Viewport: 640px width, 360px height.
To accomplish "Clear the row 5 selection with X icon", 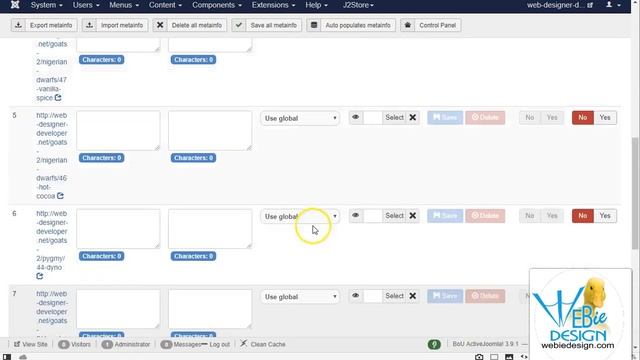I will (x=413, y=118).
